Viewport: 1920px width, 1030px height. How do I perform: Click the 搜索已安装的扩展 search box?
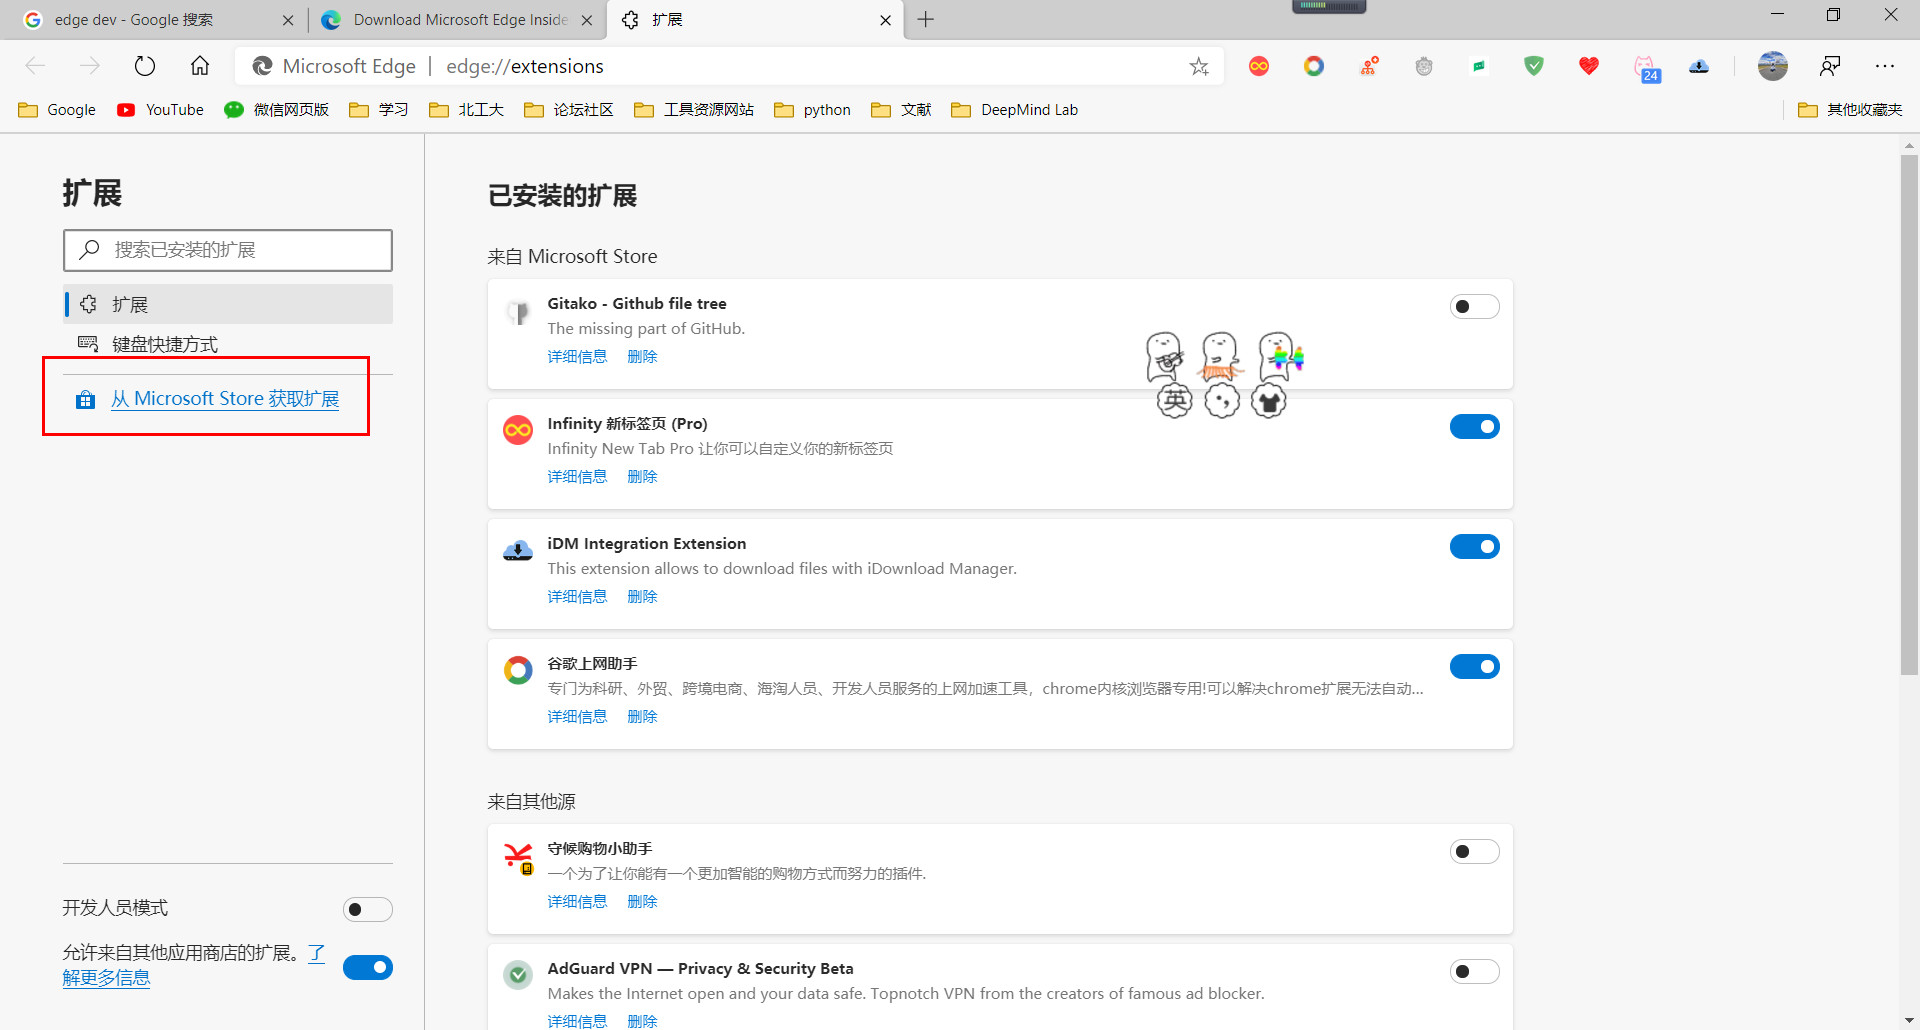(x=228, y=250)
